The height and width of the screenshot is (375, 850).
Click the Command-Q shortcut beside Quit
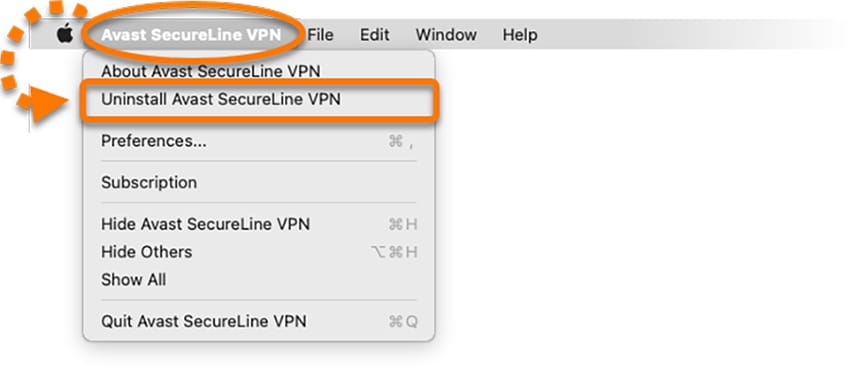(403, 322)
